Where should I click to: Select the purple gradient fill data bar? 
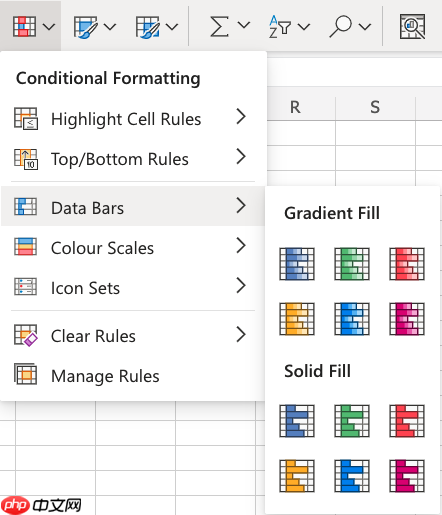click(407, 319)
